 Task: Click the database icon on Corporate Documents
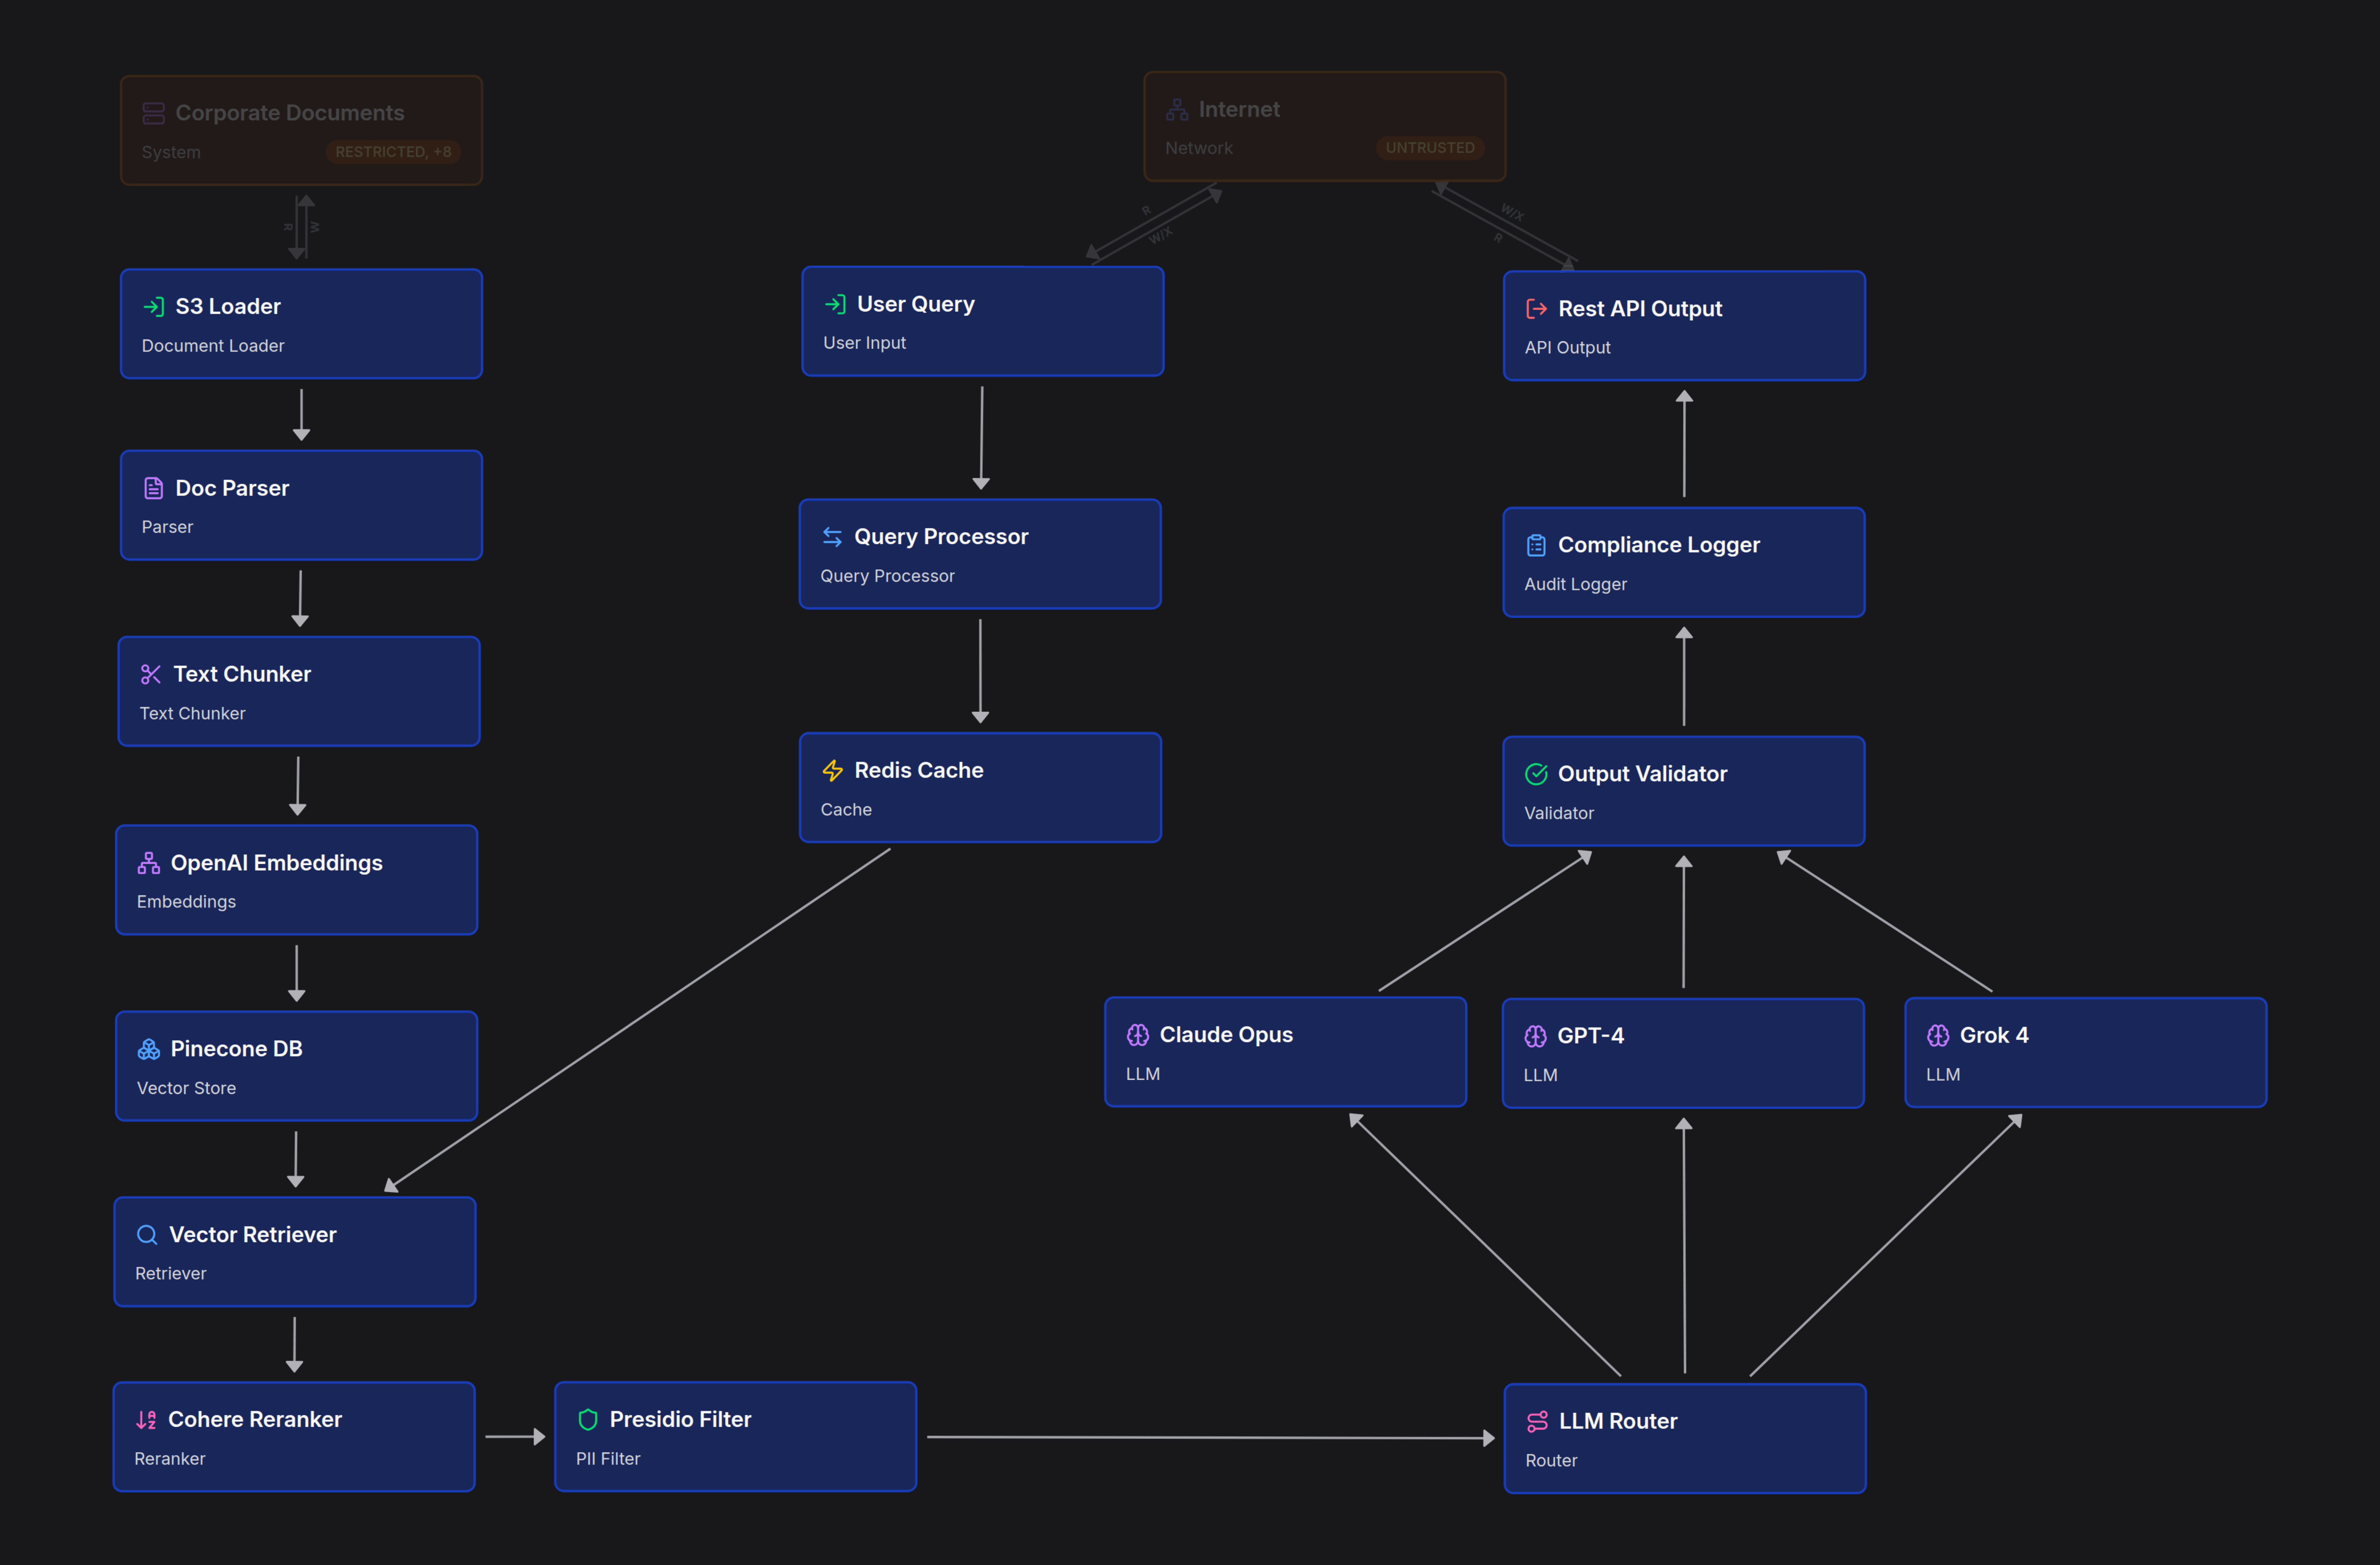[x=153, y=113]
